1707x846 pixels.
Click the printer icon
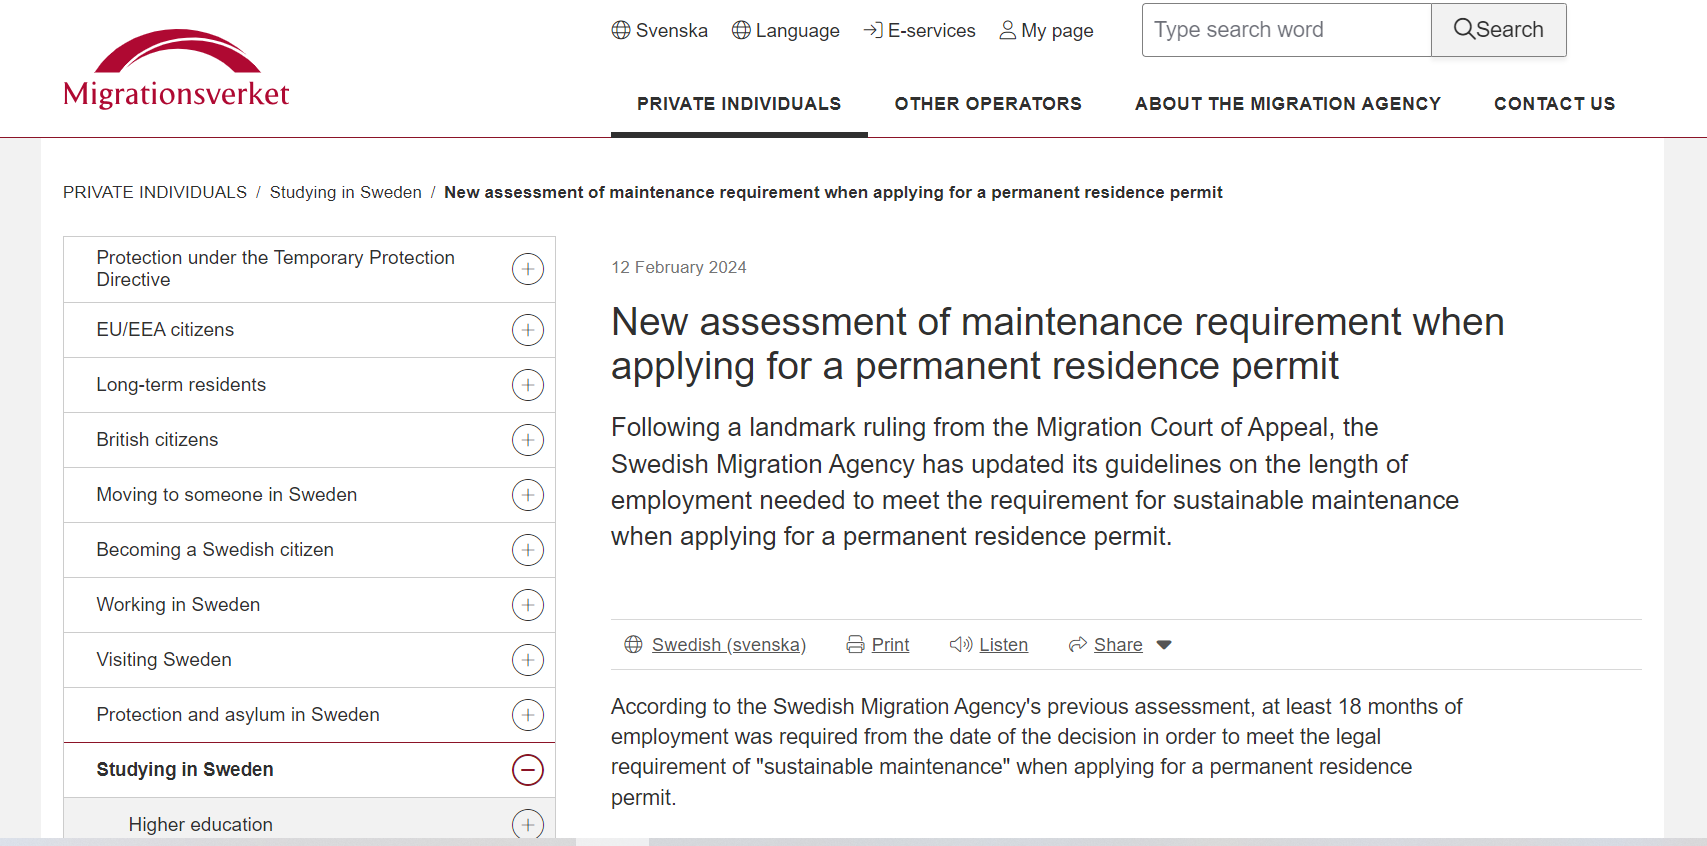[855, 645]
